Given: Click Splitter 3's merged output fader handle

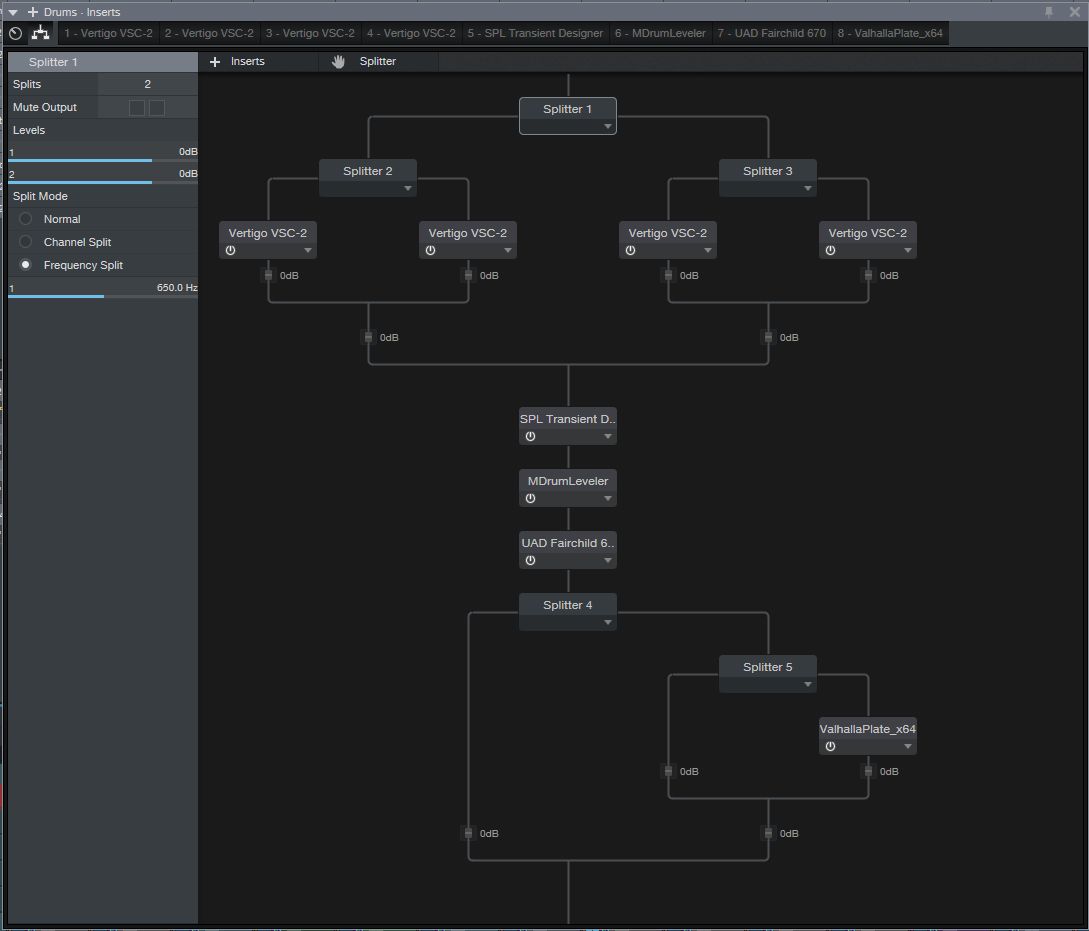Looking at the screenshot, I should click(768, 337).
